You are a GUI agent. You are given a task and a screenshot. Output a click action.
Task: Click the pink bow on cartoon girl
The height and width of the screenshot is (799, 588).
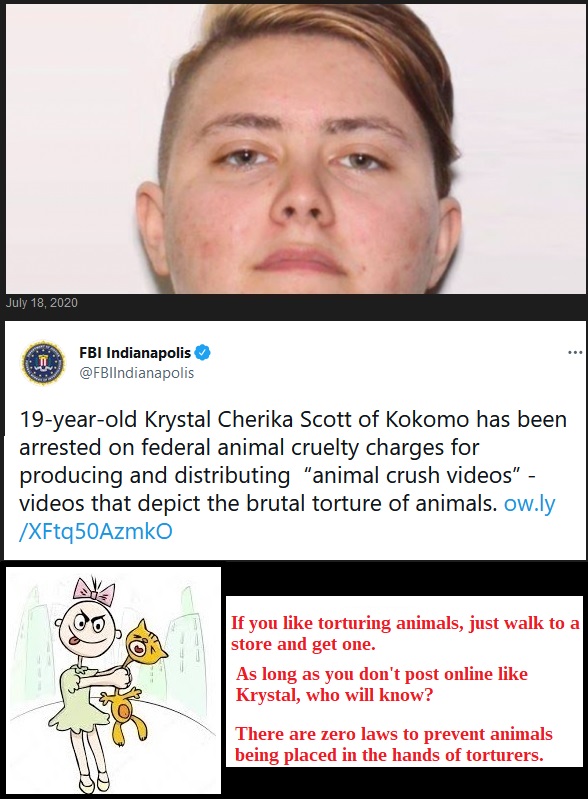94,590
